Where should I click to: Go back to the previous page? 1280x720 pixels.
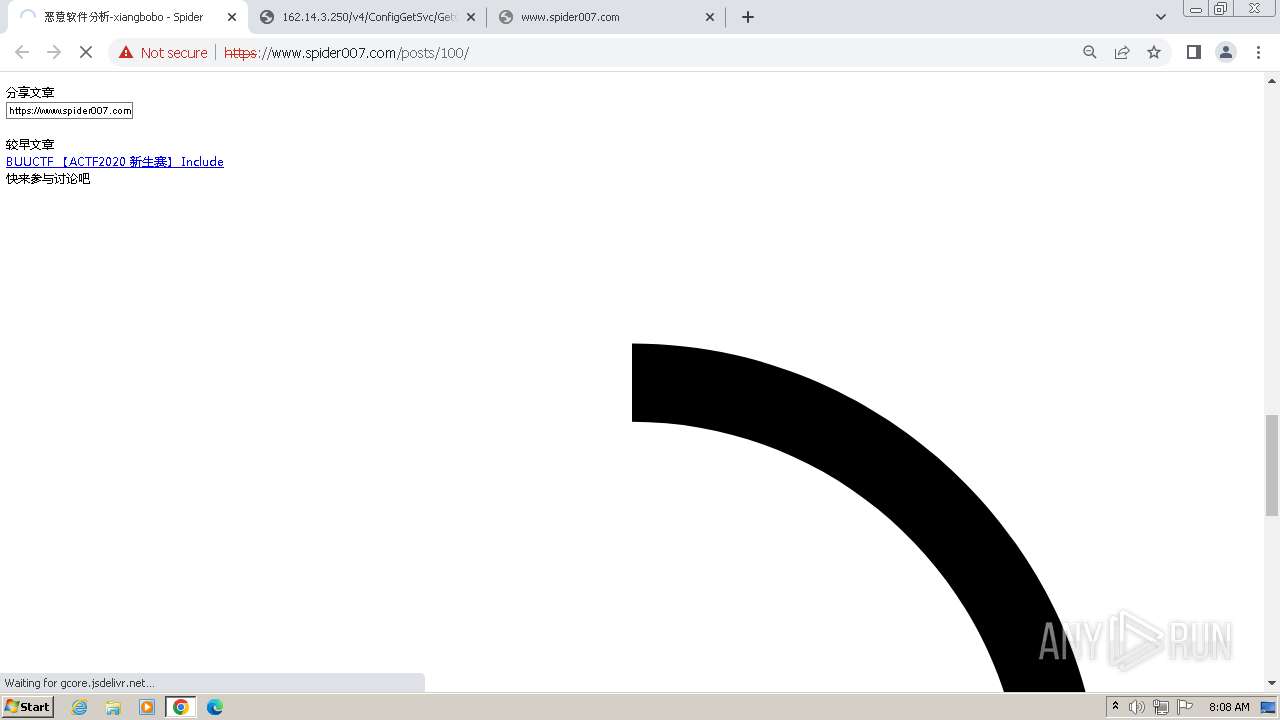click(22, 52)
